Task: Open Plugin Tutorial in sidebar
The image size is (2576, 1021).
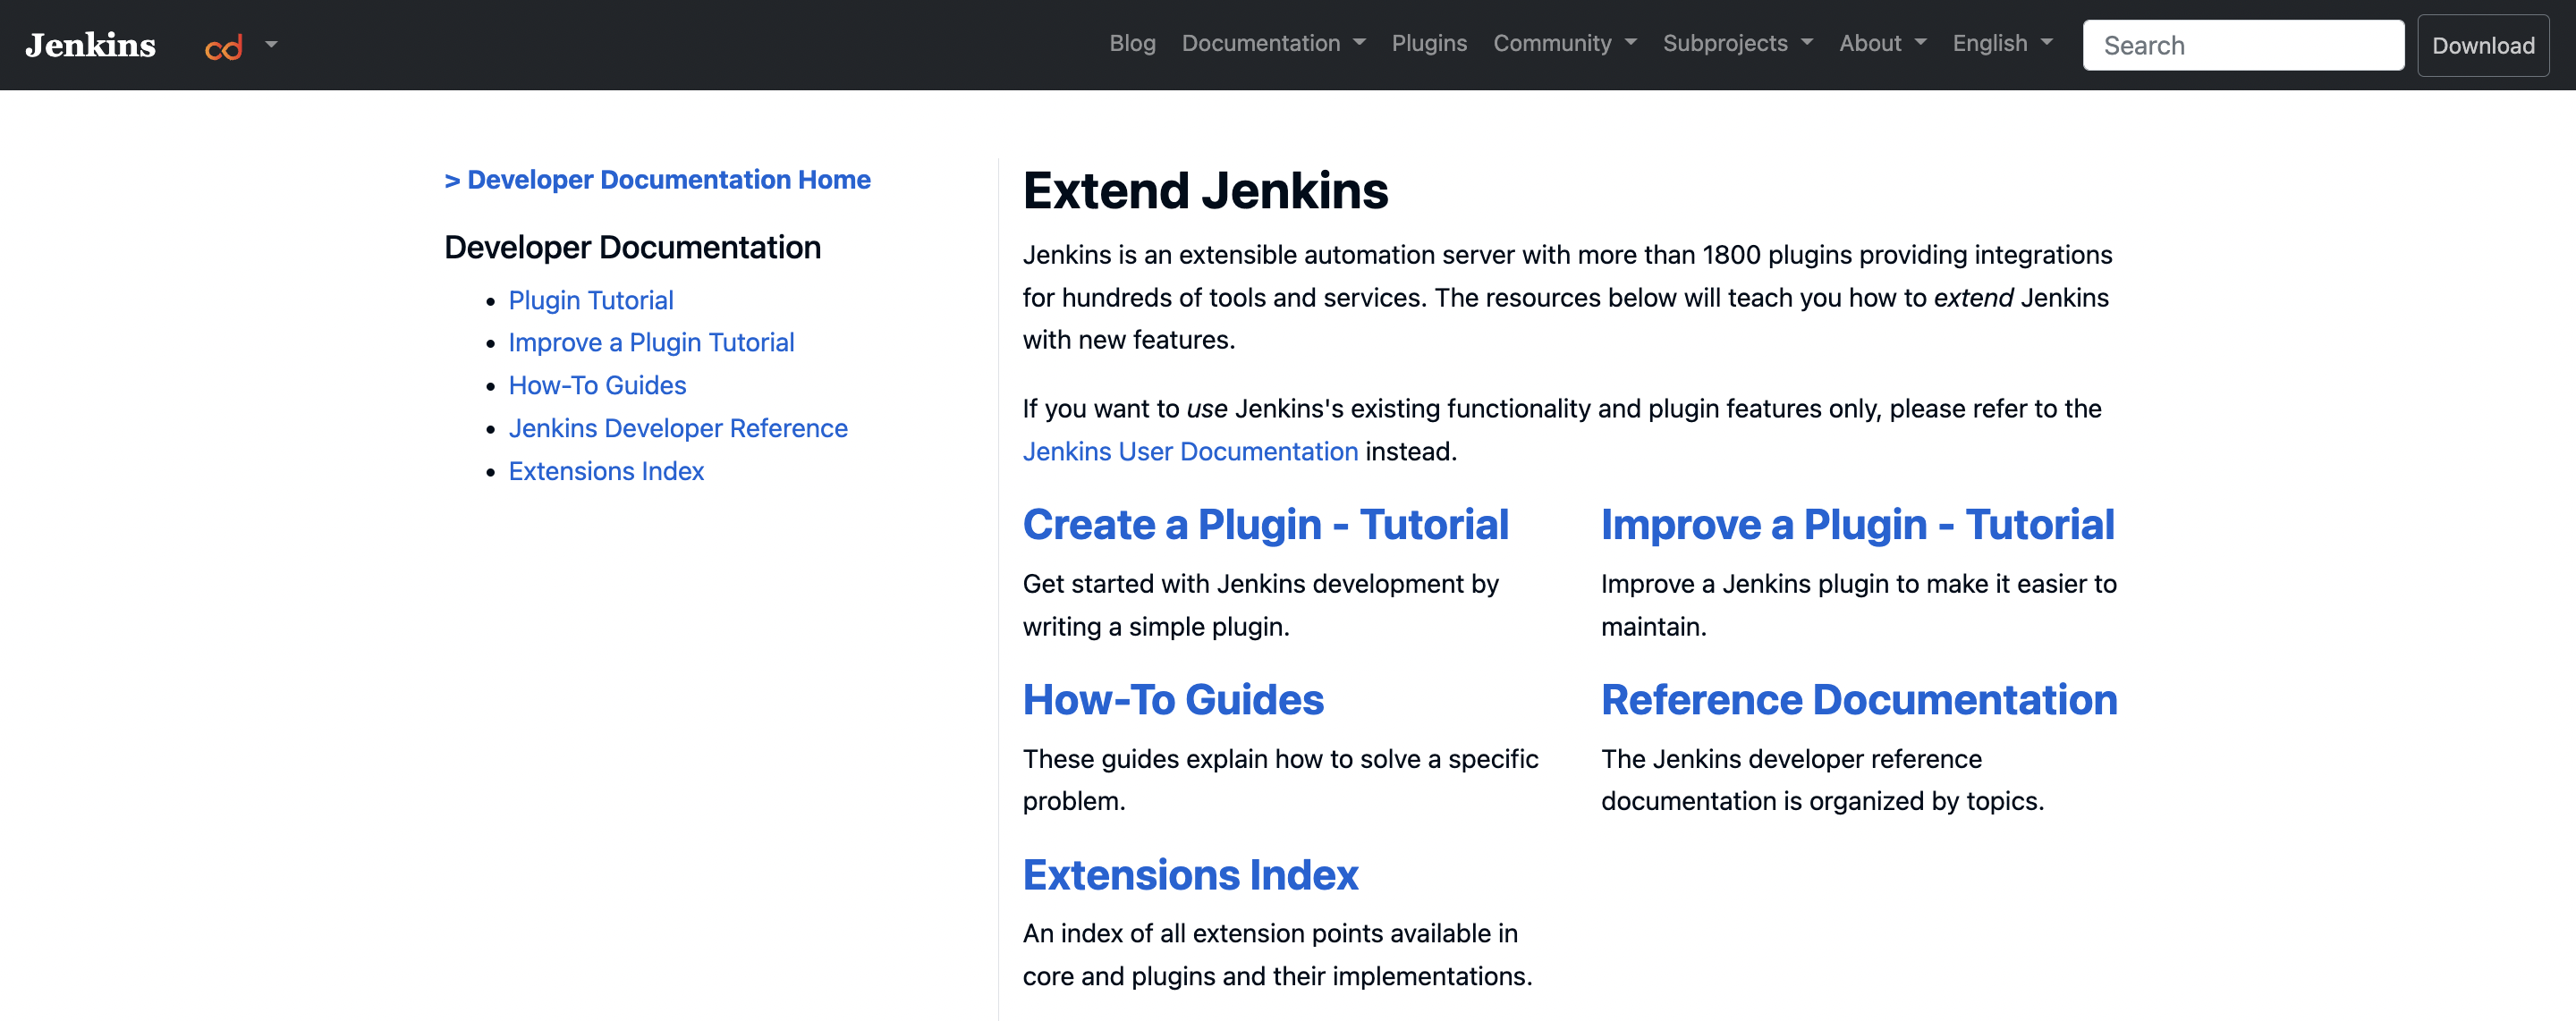Action: pos(590,300)
